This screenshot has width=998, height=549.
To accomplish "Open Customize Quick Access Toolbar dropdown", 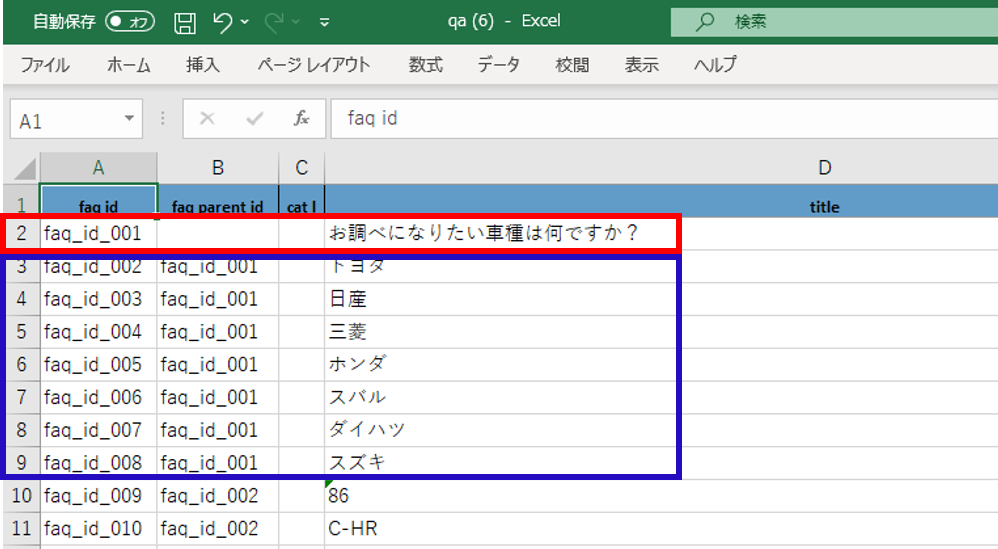I will click(324, 21).
